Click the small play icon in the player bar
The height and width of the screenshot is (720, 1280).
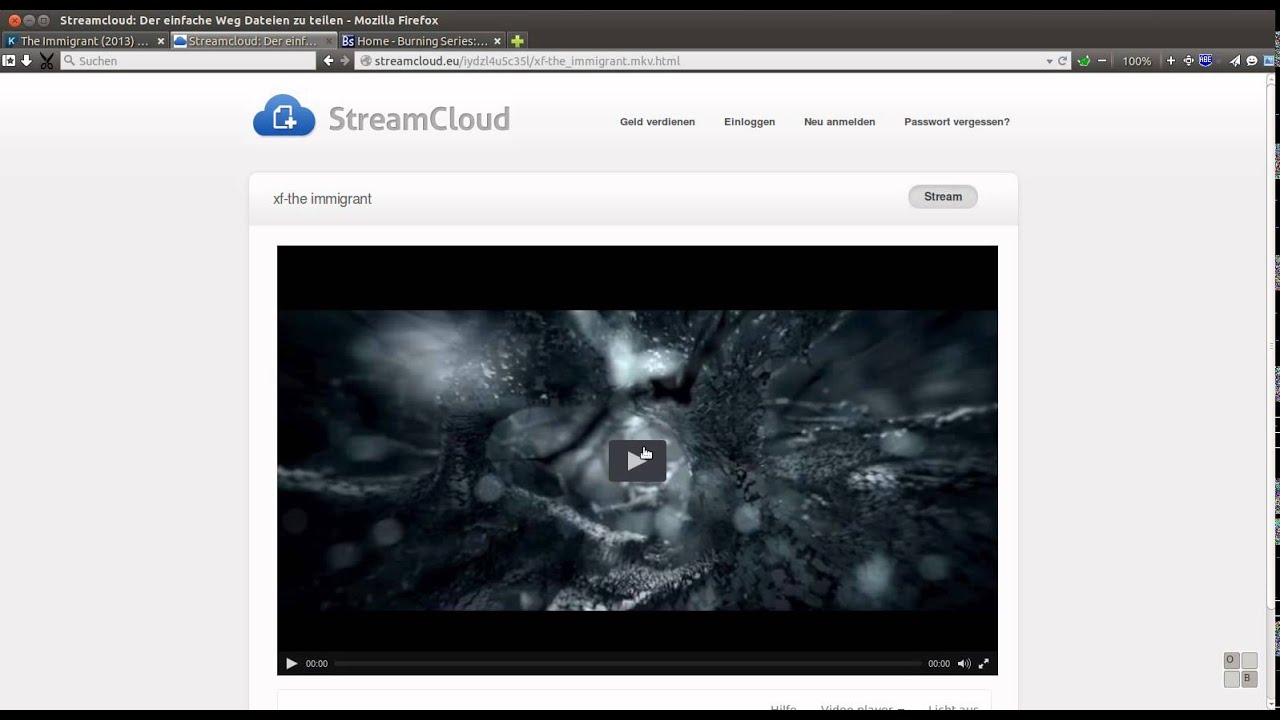(x=291, y=663)
